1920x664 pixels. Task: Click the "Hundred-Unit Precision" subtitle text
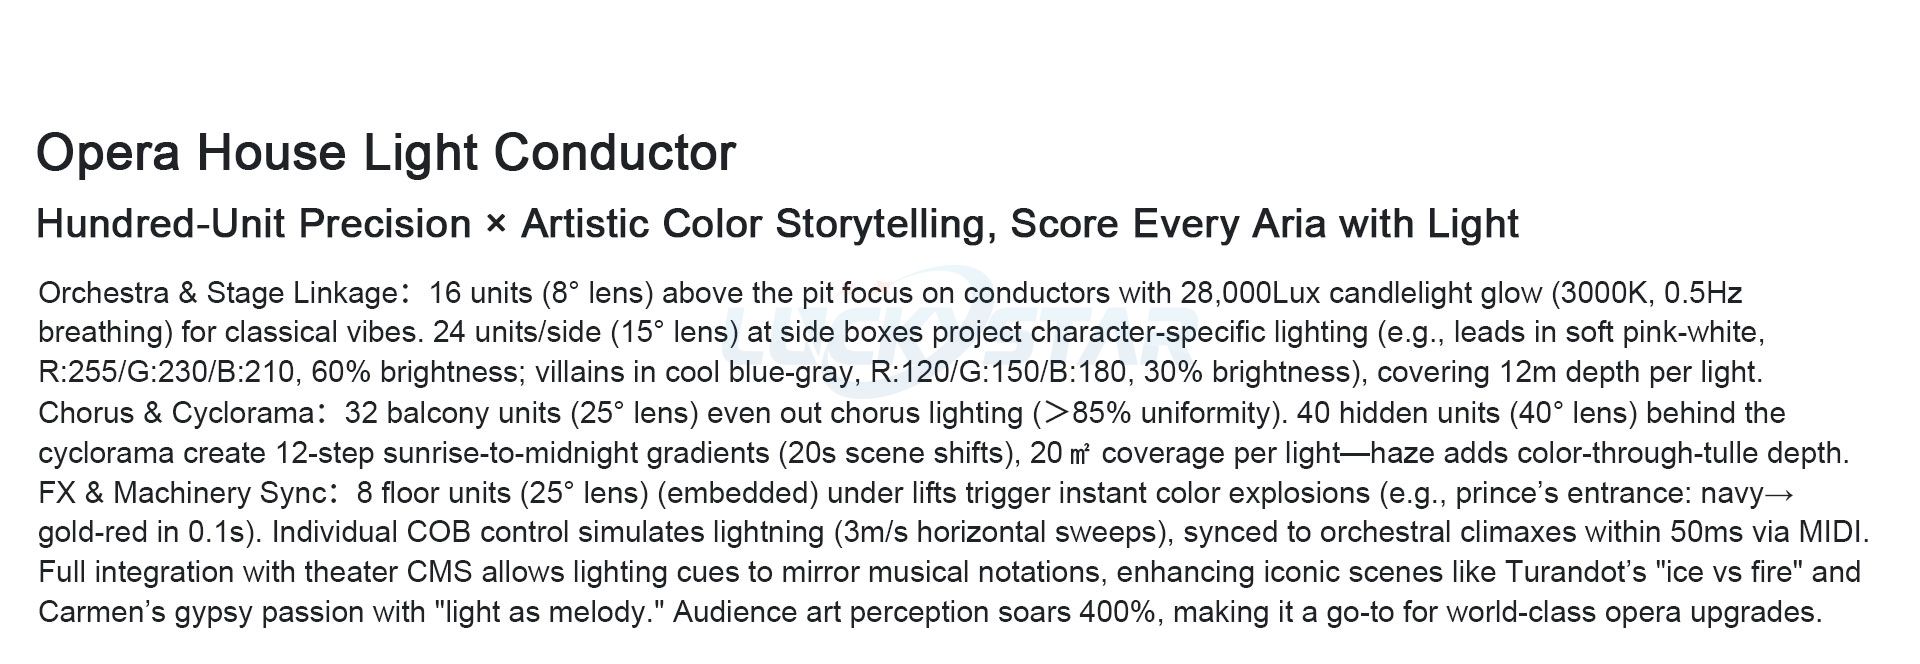253,224
